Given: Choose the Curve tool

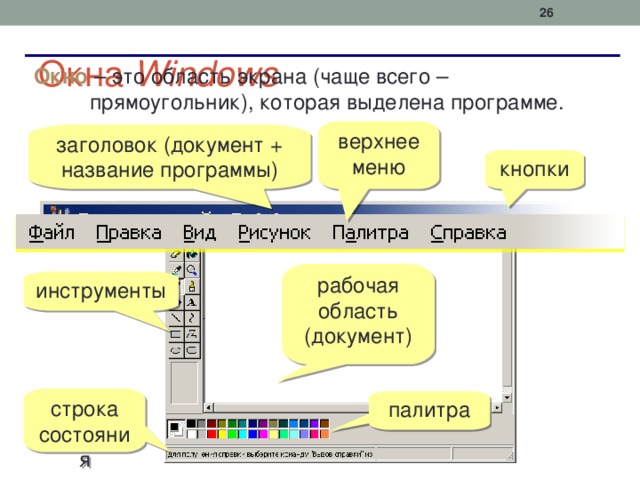Looking at the screenshot, I should pos(192,318).
